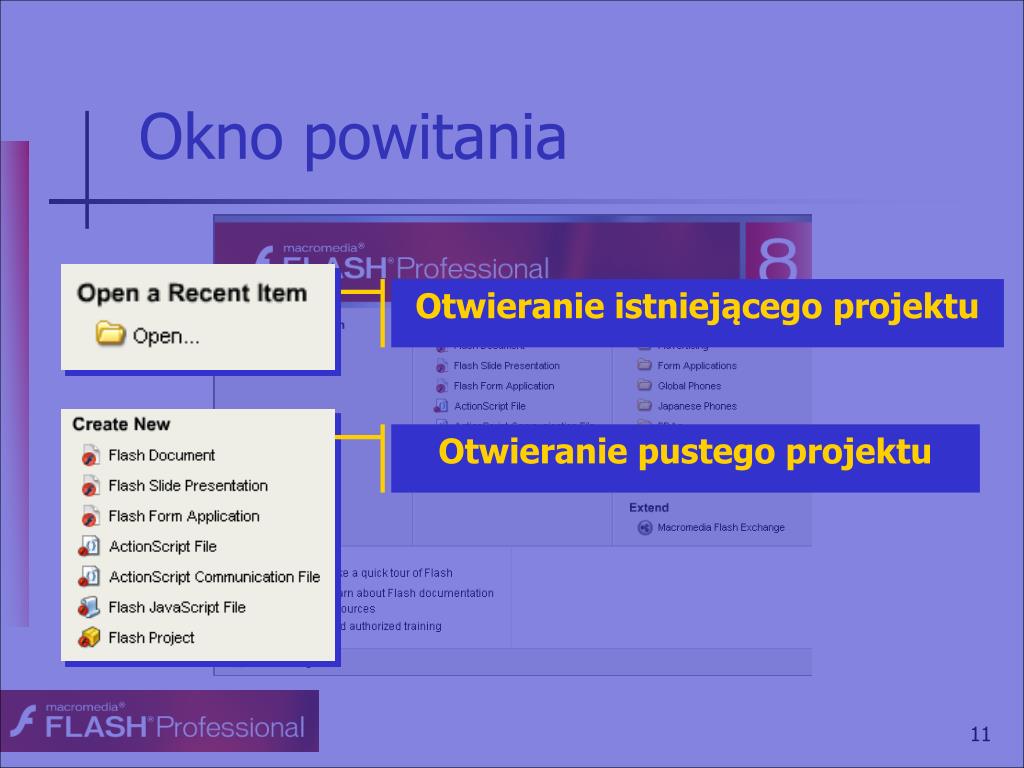This screenshot has width=1024, height=768.
Task: Click the Flash Professional logo at slide bottom
Action: pyautogui.click(x=159, y=721)
